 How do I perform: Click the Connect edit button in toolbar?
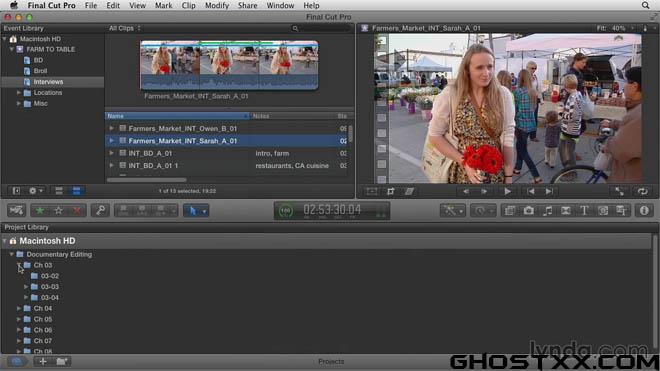[123, 210]
